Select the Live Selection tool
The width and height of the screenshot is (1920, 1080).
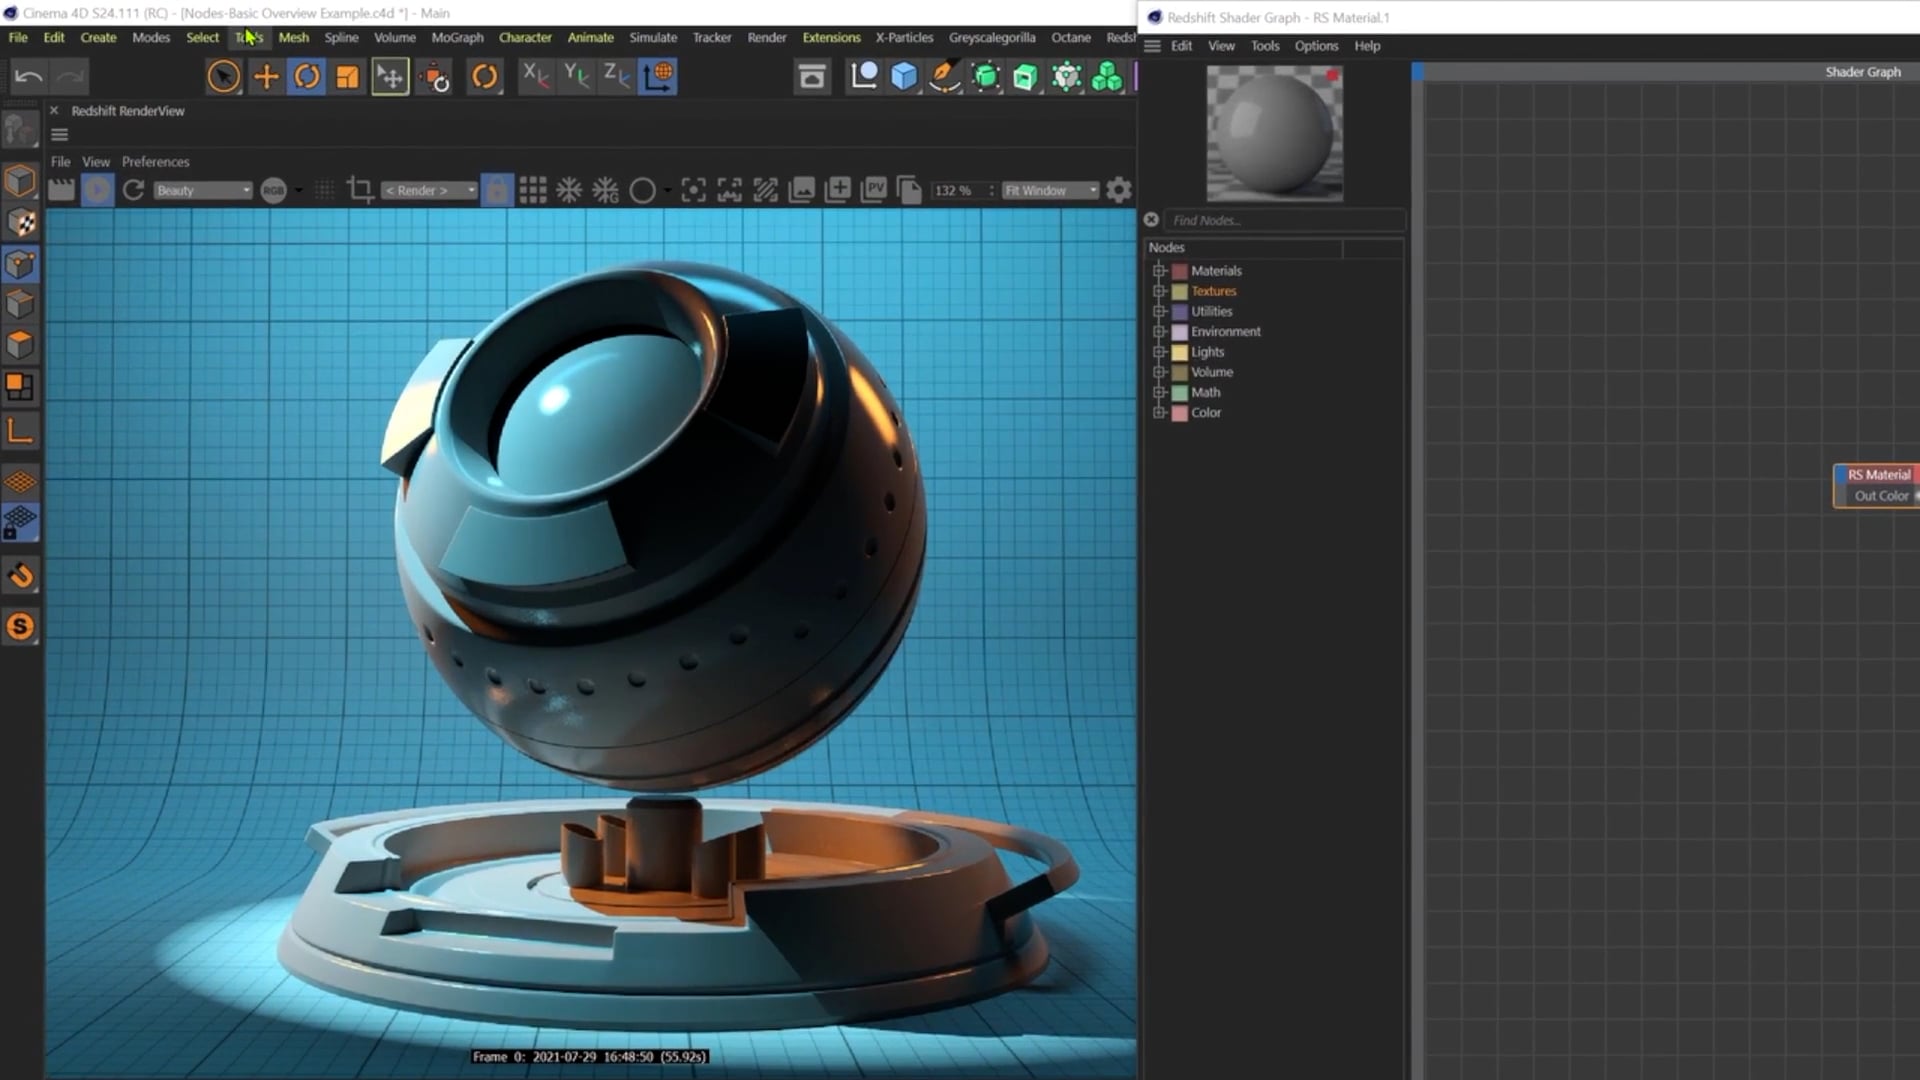click(x=223, y=76)
